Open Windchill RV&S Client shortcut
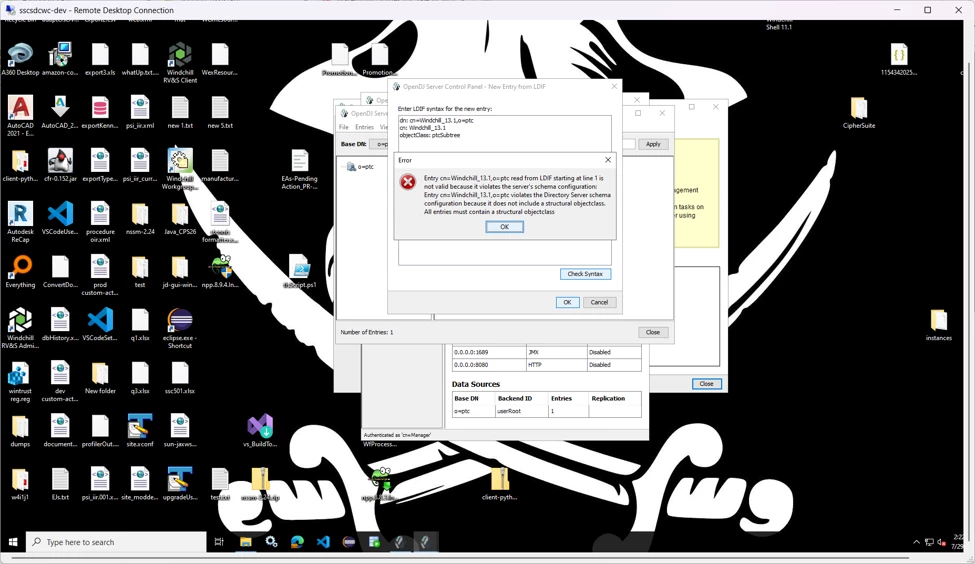The width and height of the screenshot is (975, 564). tap(180, 63)
